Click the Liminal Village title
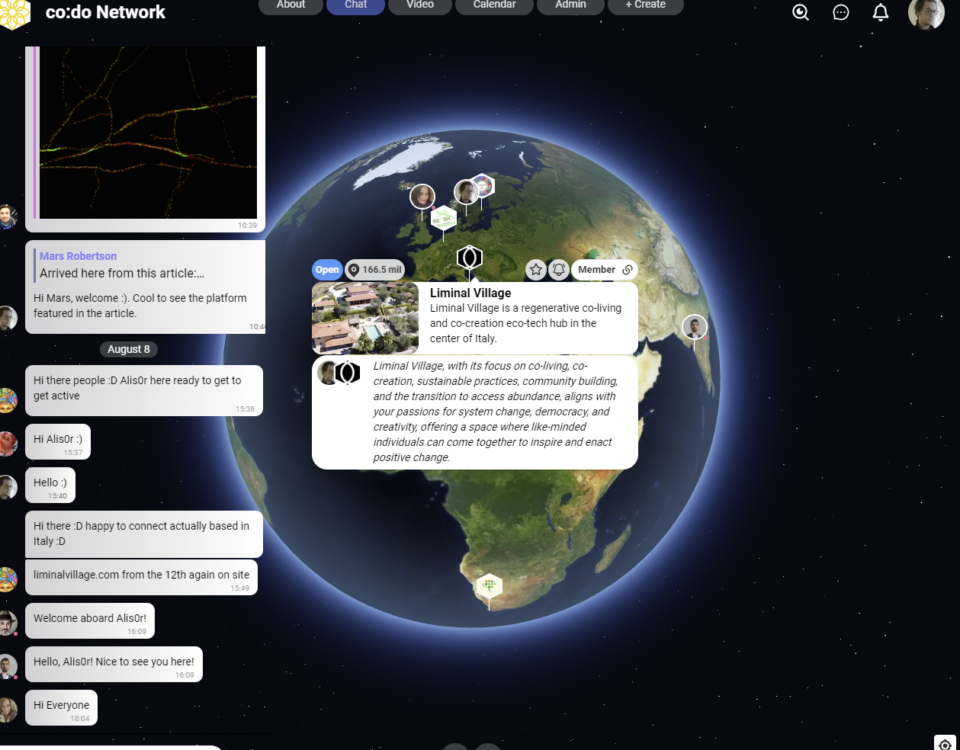The image size is (960, 750). pyautogui.click(x=470, y=293)
